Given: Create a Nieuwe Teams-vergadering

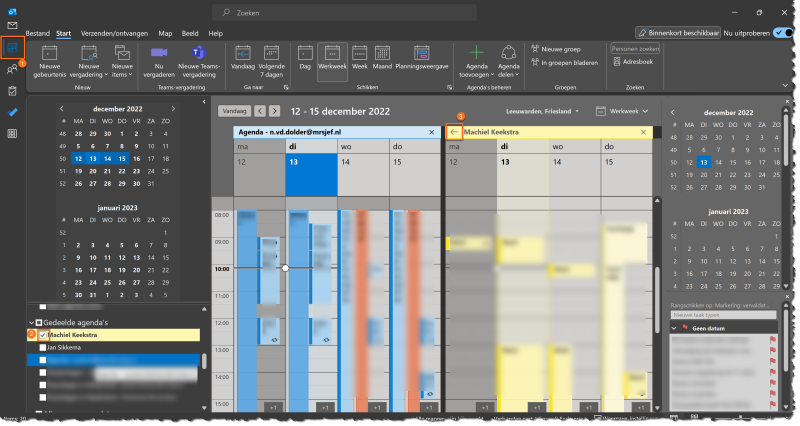Looking at the screenshot, I should click(x=197, y=53).
